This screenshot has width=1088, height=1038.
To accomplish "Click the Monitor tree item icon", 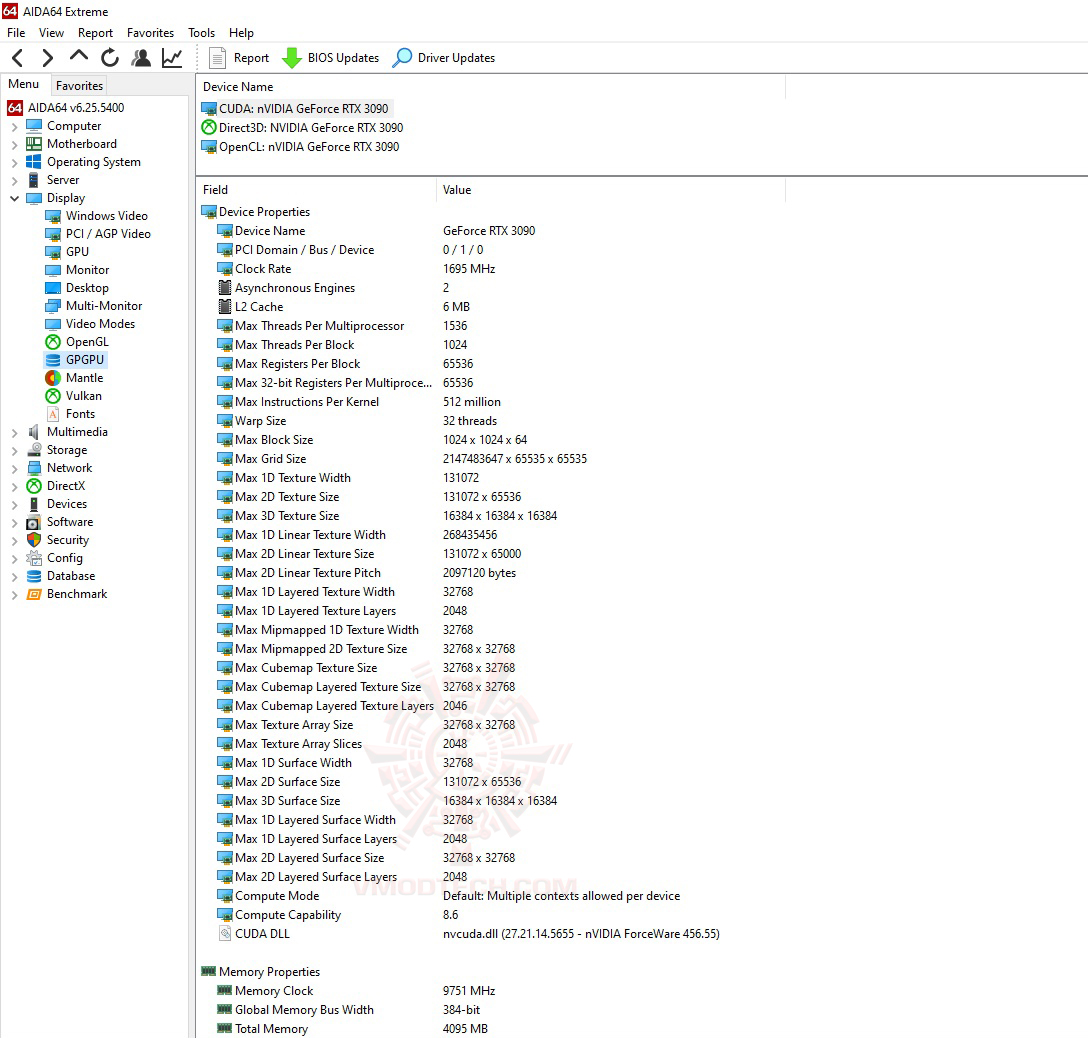I will [x=53, y=270].
